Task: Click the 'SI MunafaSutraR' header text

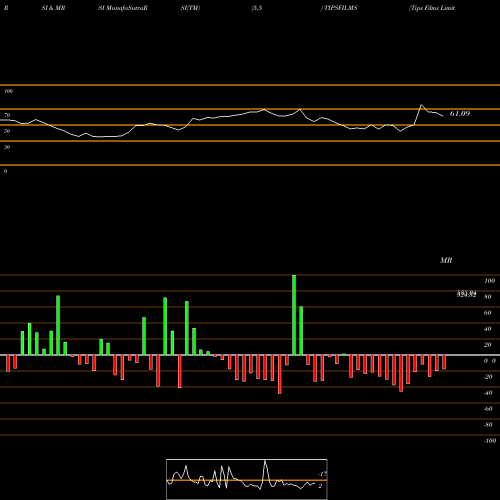Action: pyautogui.click(x=123, y=8)
